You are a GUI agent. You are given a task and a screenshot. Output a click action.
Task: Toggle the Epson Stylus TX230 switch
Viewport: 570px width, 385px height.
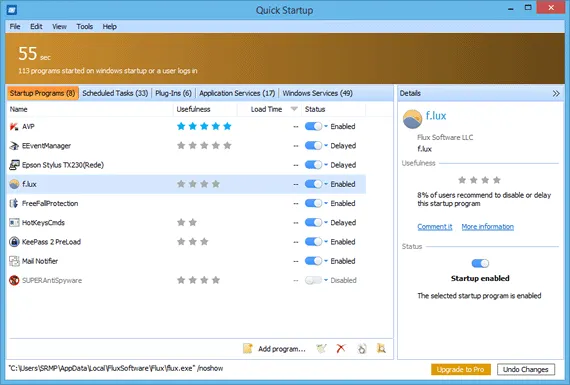point(313,165)
